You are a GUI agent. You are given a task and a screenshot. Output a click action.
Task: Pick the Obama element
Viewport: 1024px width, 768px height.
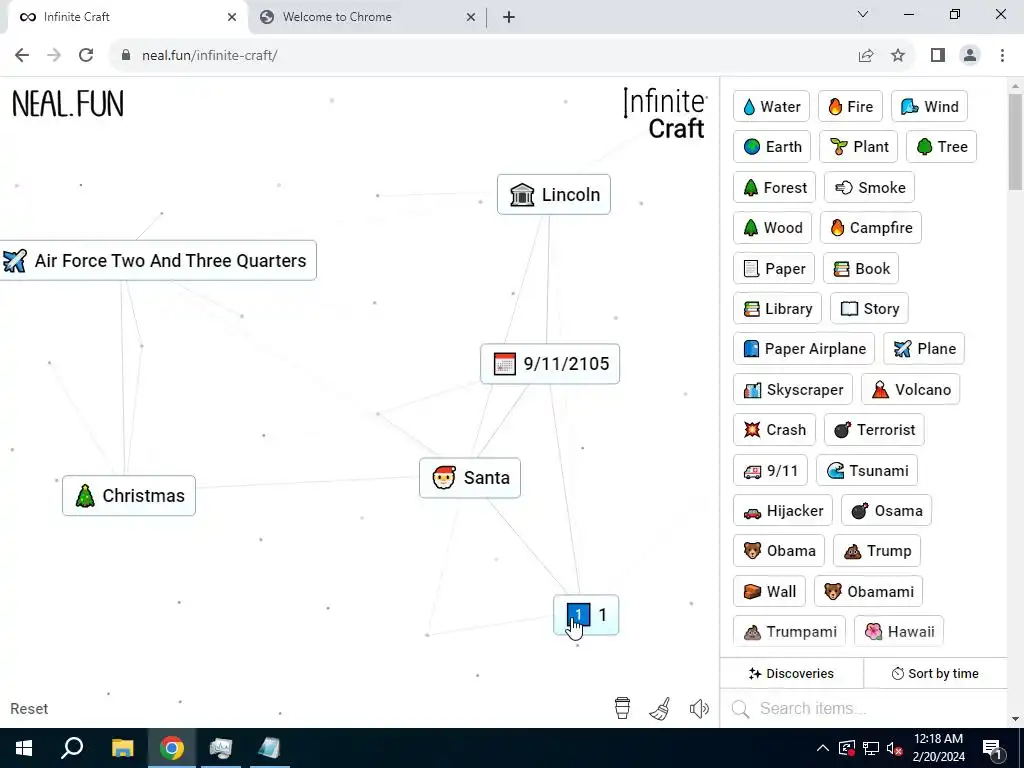[779, 551]
